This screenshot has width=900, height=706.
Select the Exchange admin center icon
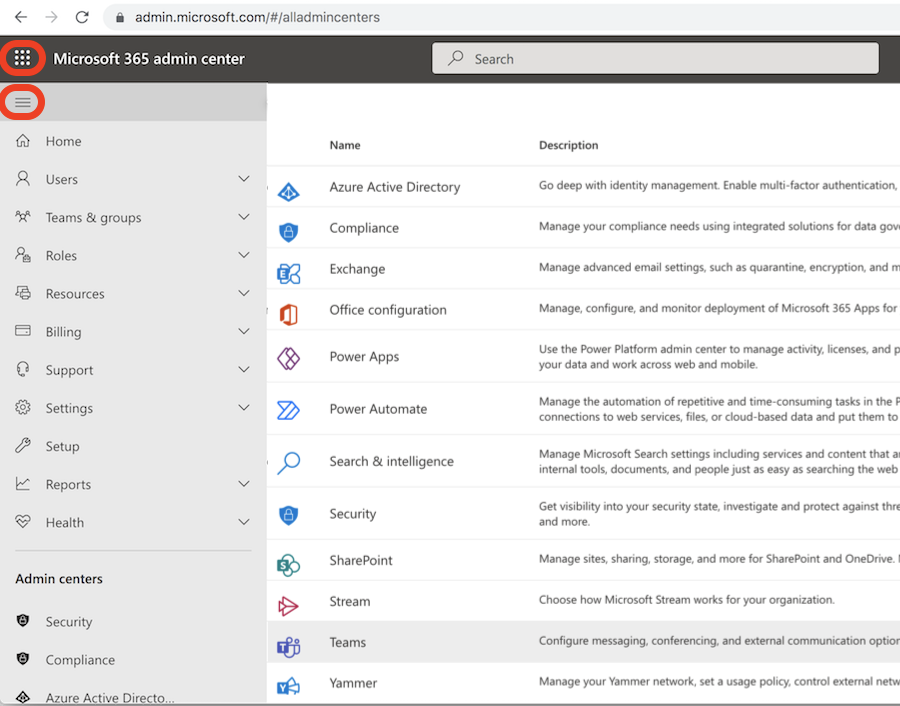tap(289, 269)
